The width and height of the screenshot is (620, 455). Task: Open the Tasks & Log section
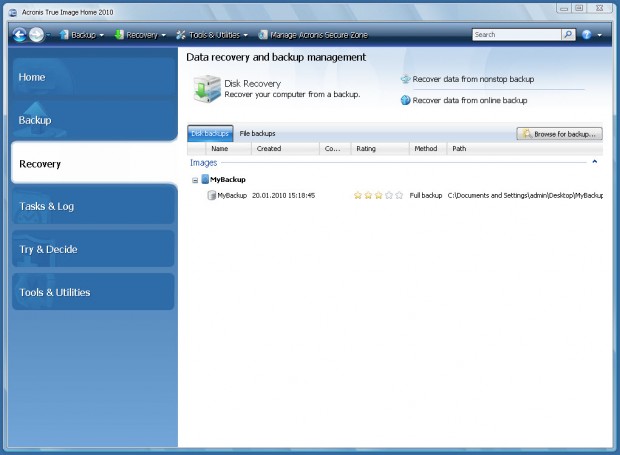(94, 206)
